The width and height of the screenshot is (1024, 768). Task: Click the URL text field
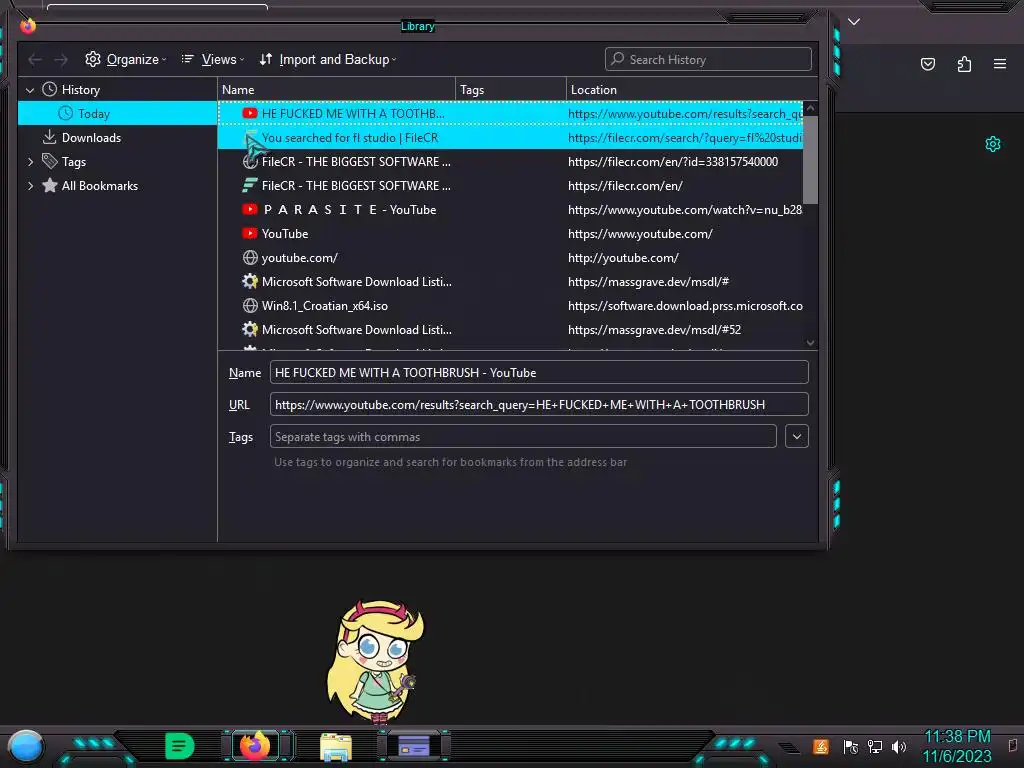(x=539, y=404)
